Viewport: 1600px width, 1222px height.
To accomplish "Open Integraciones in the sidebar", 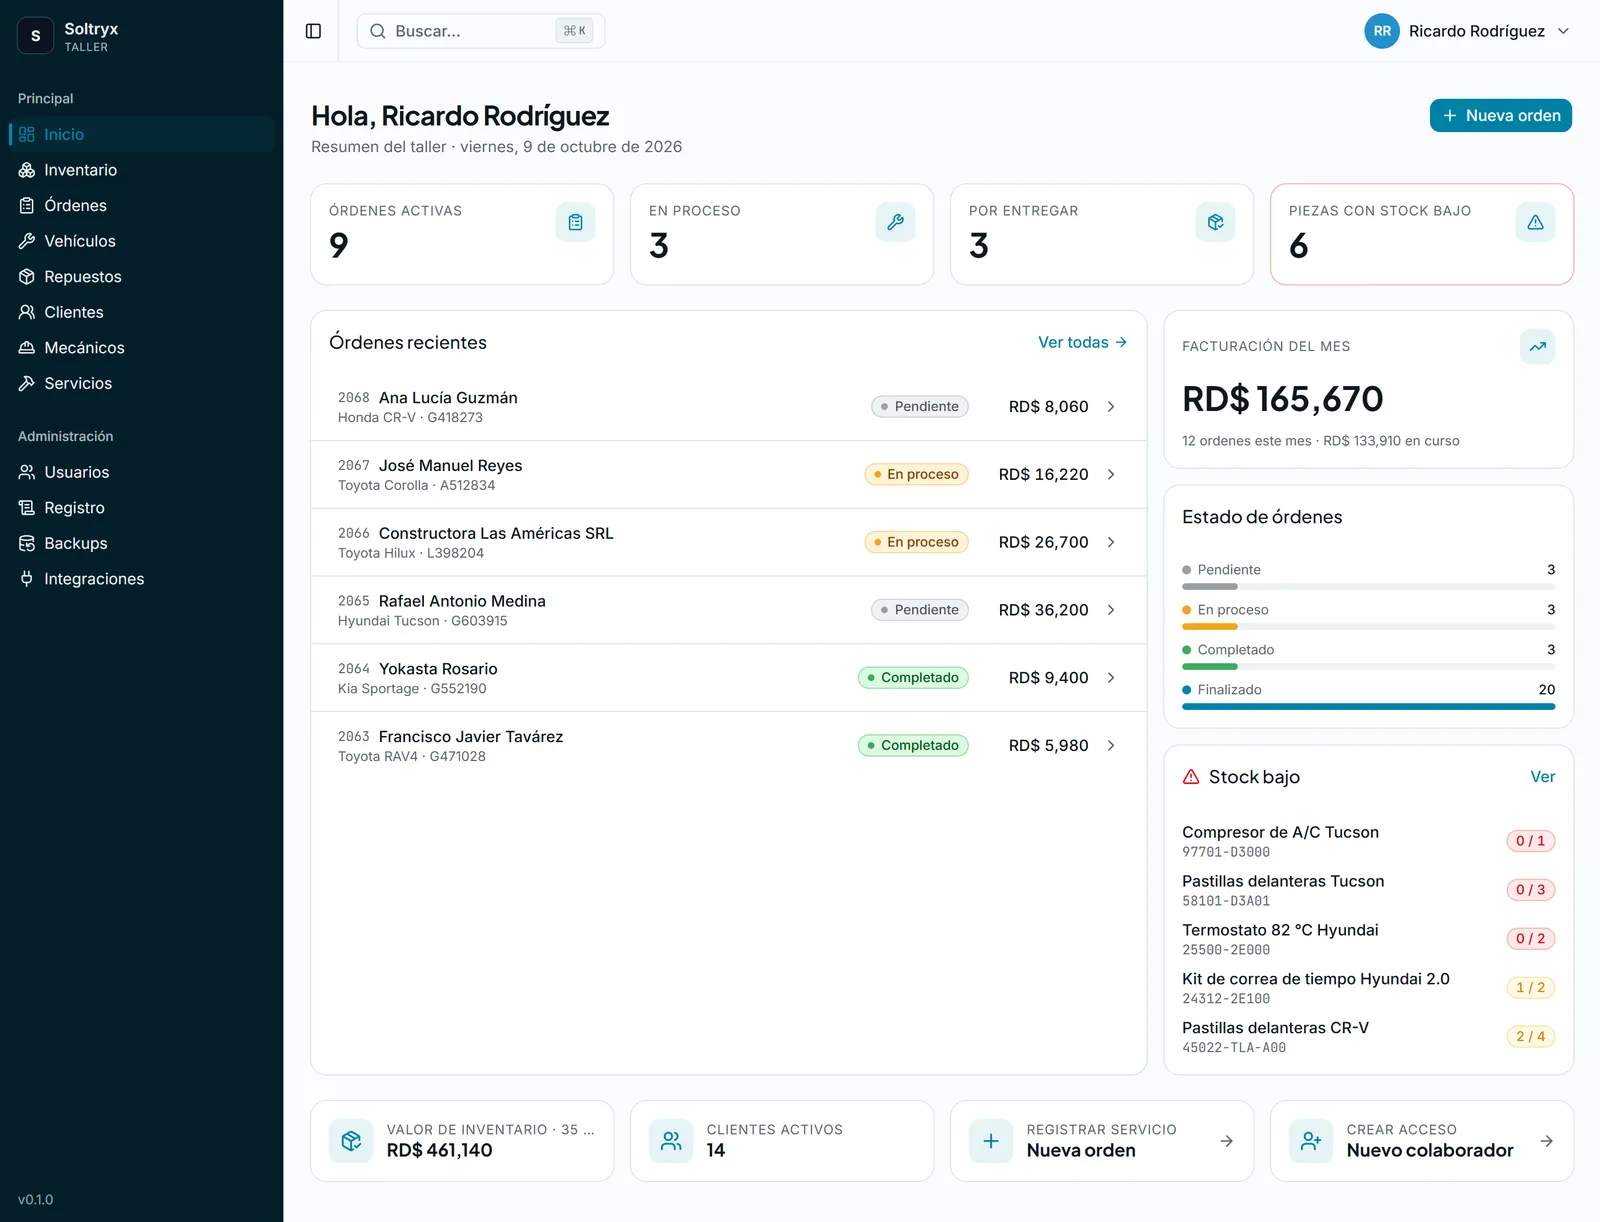I will [x=141, y=579].
